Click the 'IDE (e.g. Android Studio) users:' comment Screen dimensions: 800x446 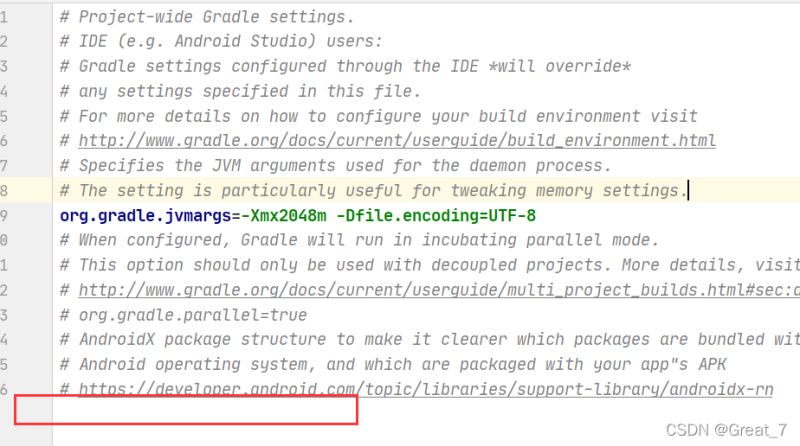(230, 41)
